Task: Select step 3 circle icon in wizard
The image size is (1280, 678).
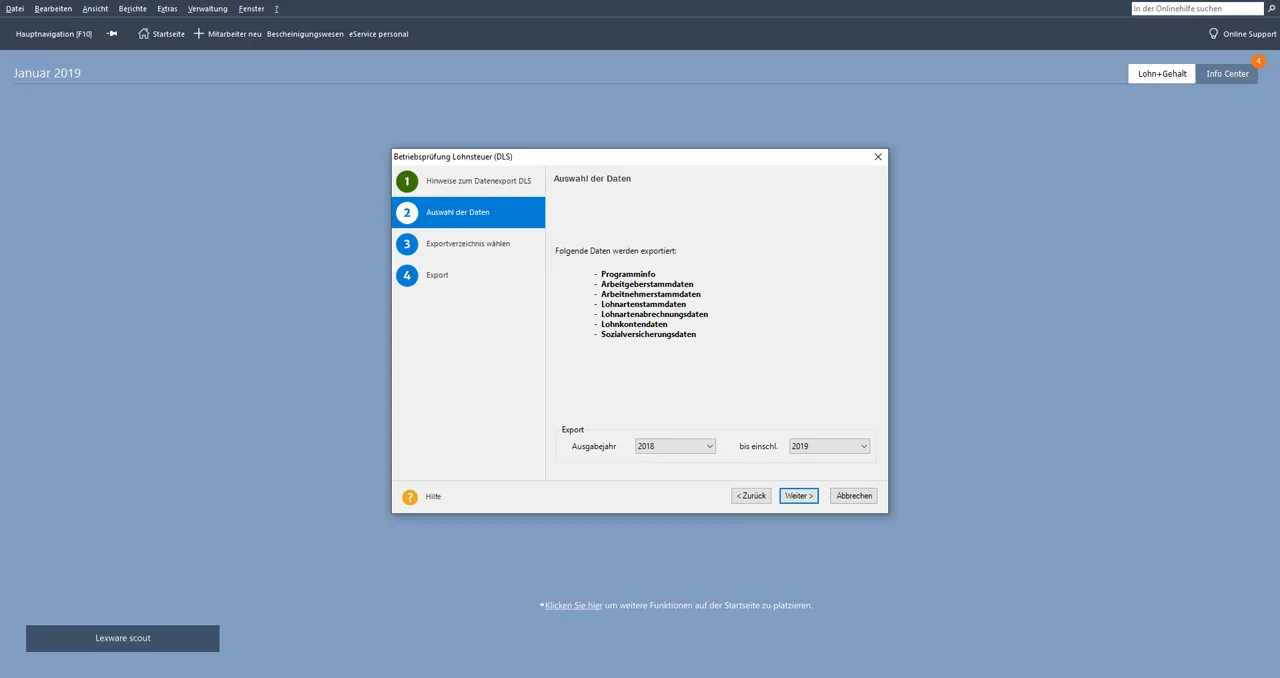Action: [x=407, y=244]
